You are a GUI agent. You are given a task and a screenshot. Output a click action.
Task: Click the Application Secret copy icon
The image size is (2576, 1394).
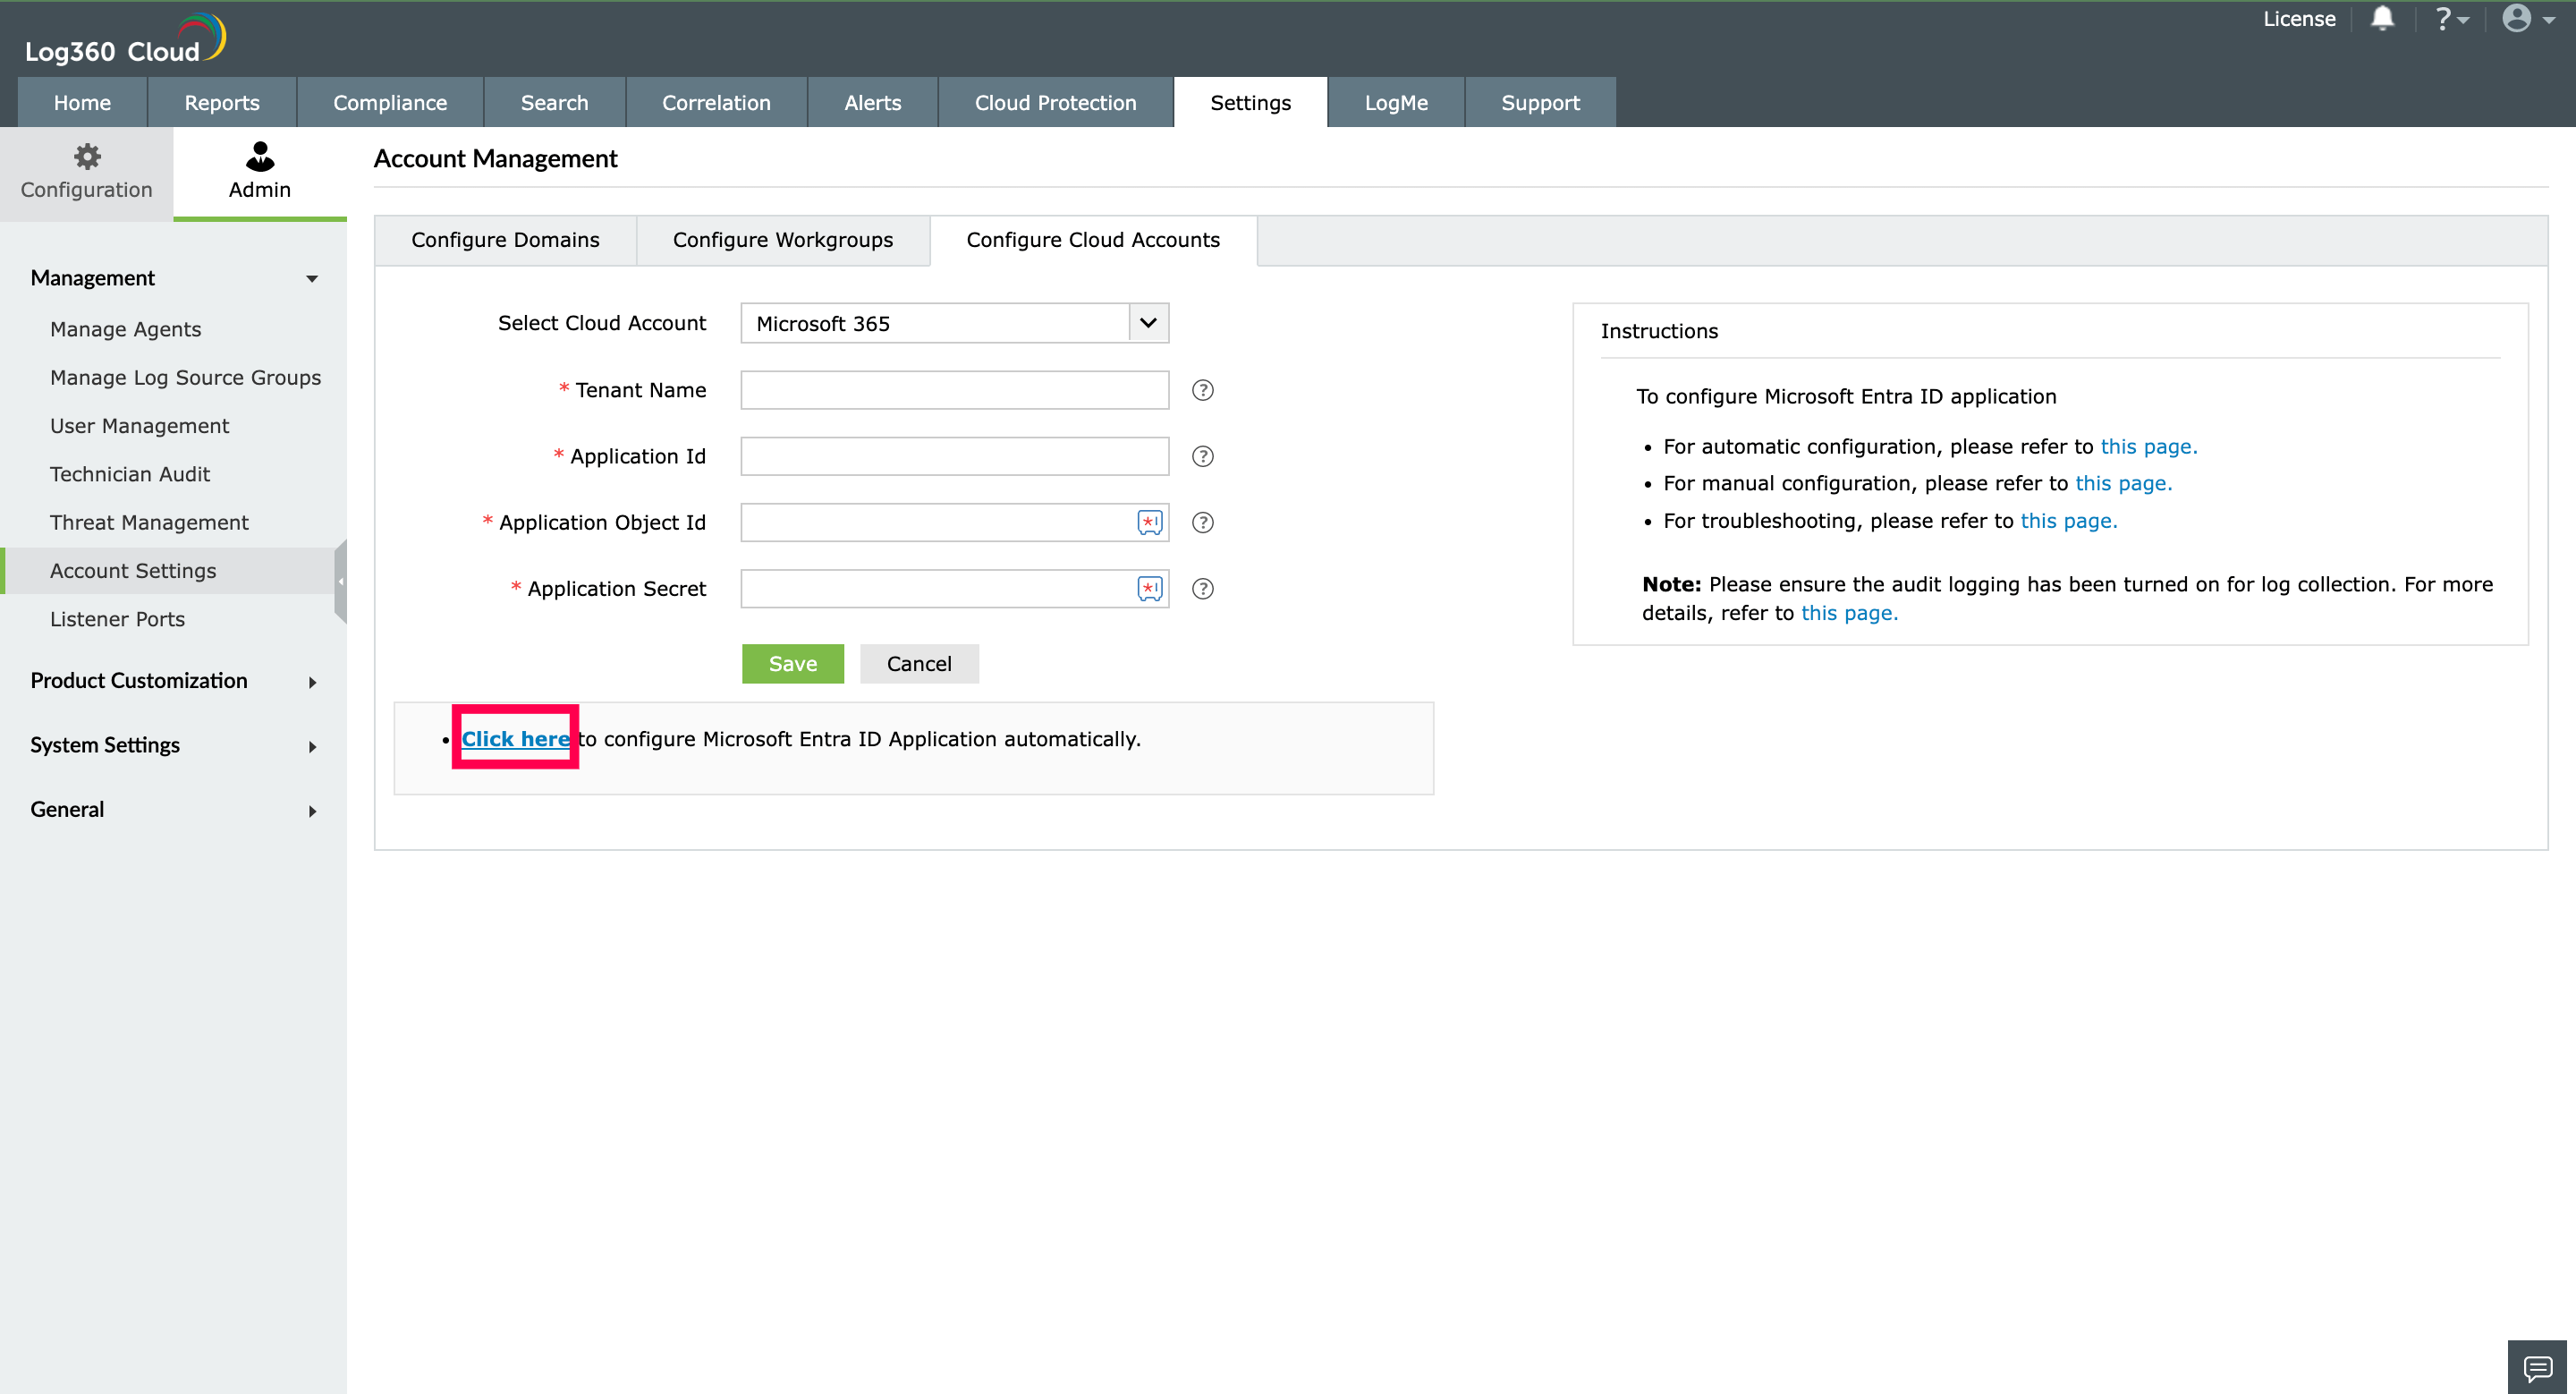point(1150,587)
